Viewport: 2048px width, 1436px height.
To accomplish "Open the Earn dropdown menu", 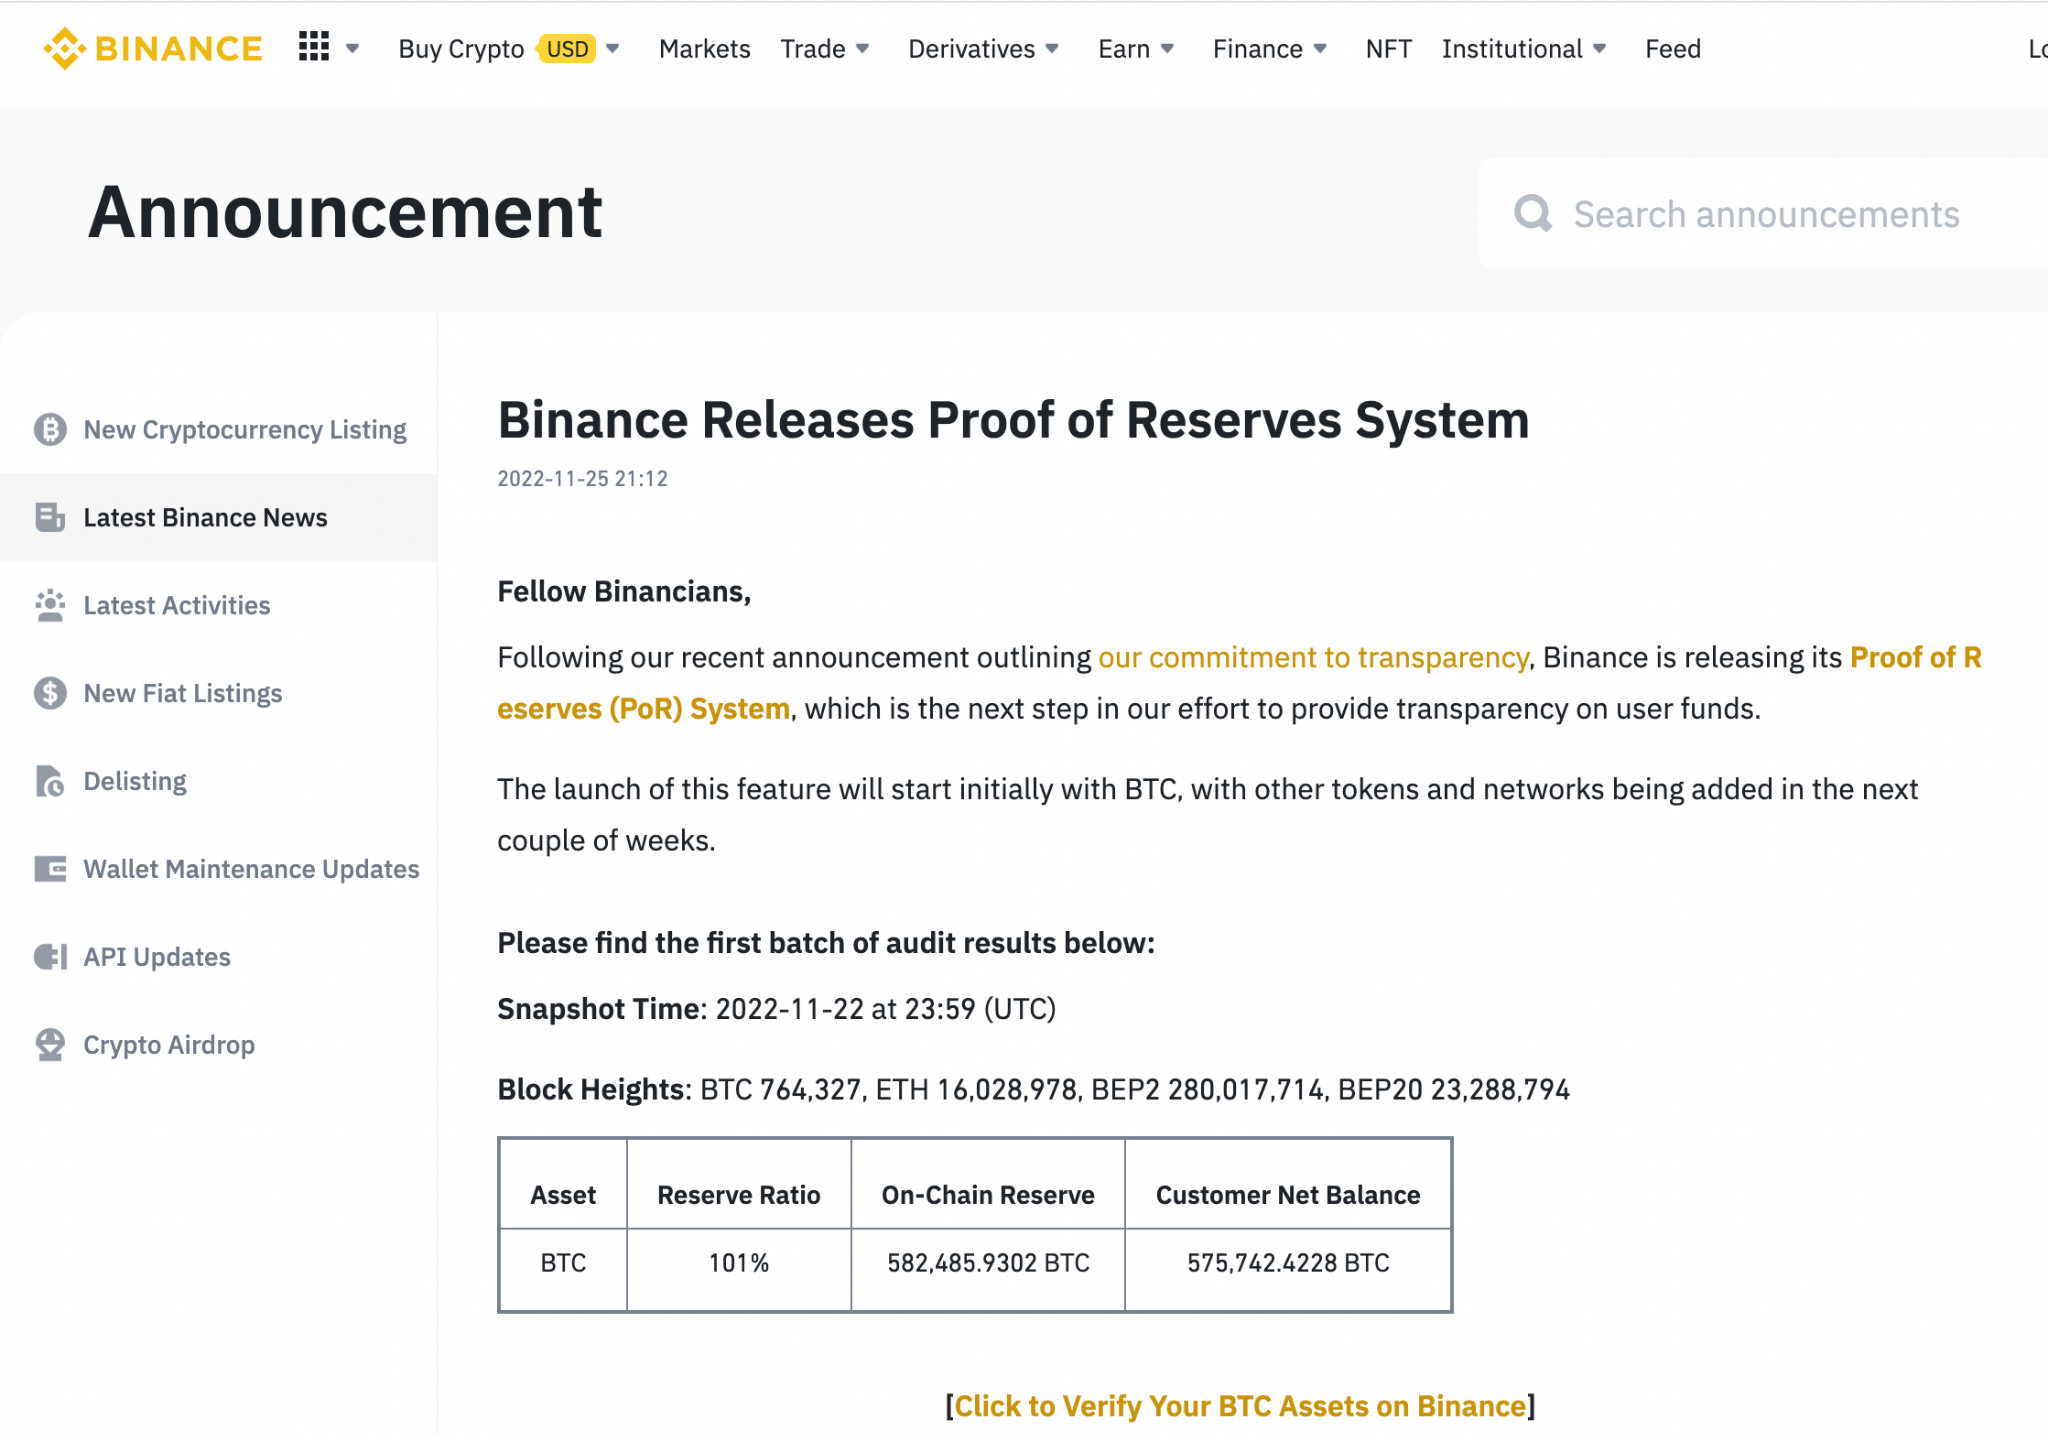I will pos(1136,49).
